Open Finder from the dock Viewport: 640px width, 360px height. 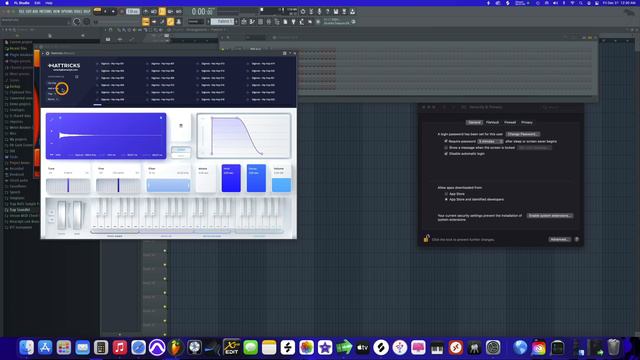click(x=27, y=348)
